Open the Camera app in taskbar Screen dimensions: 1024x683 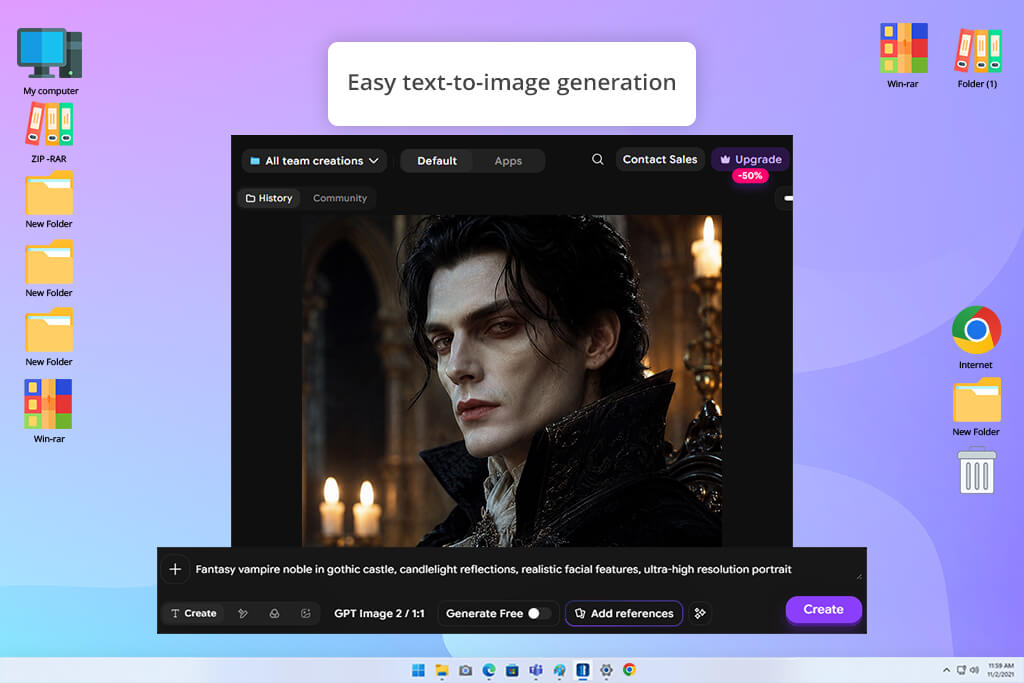pos(465,670)
